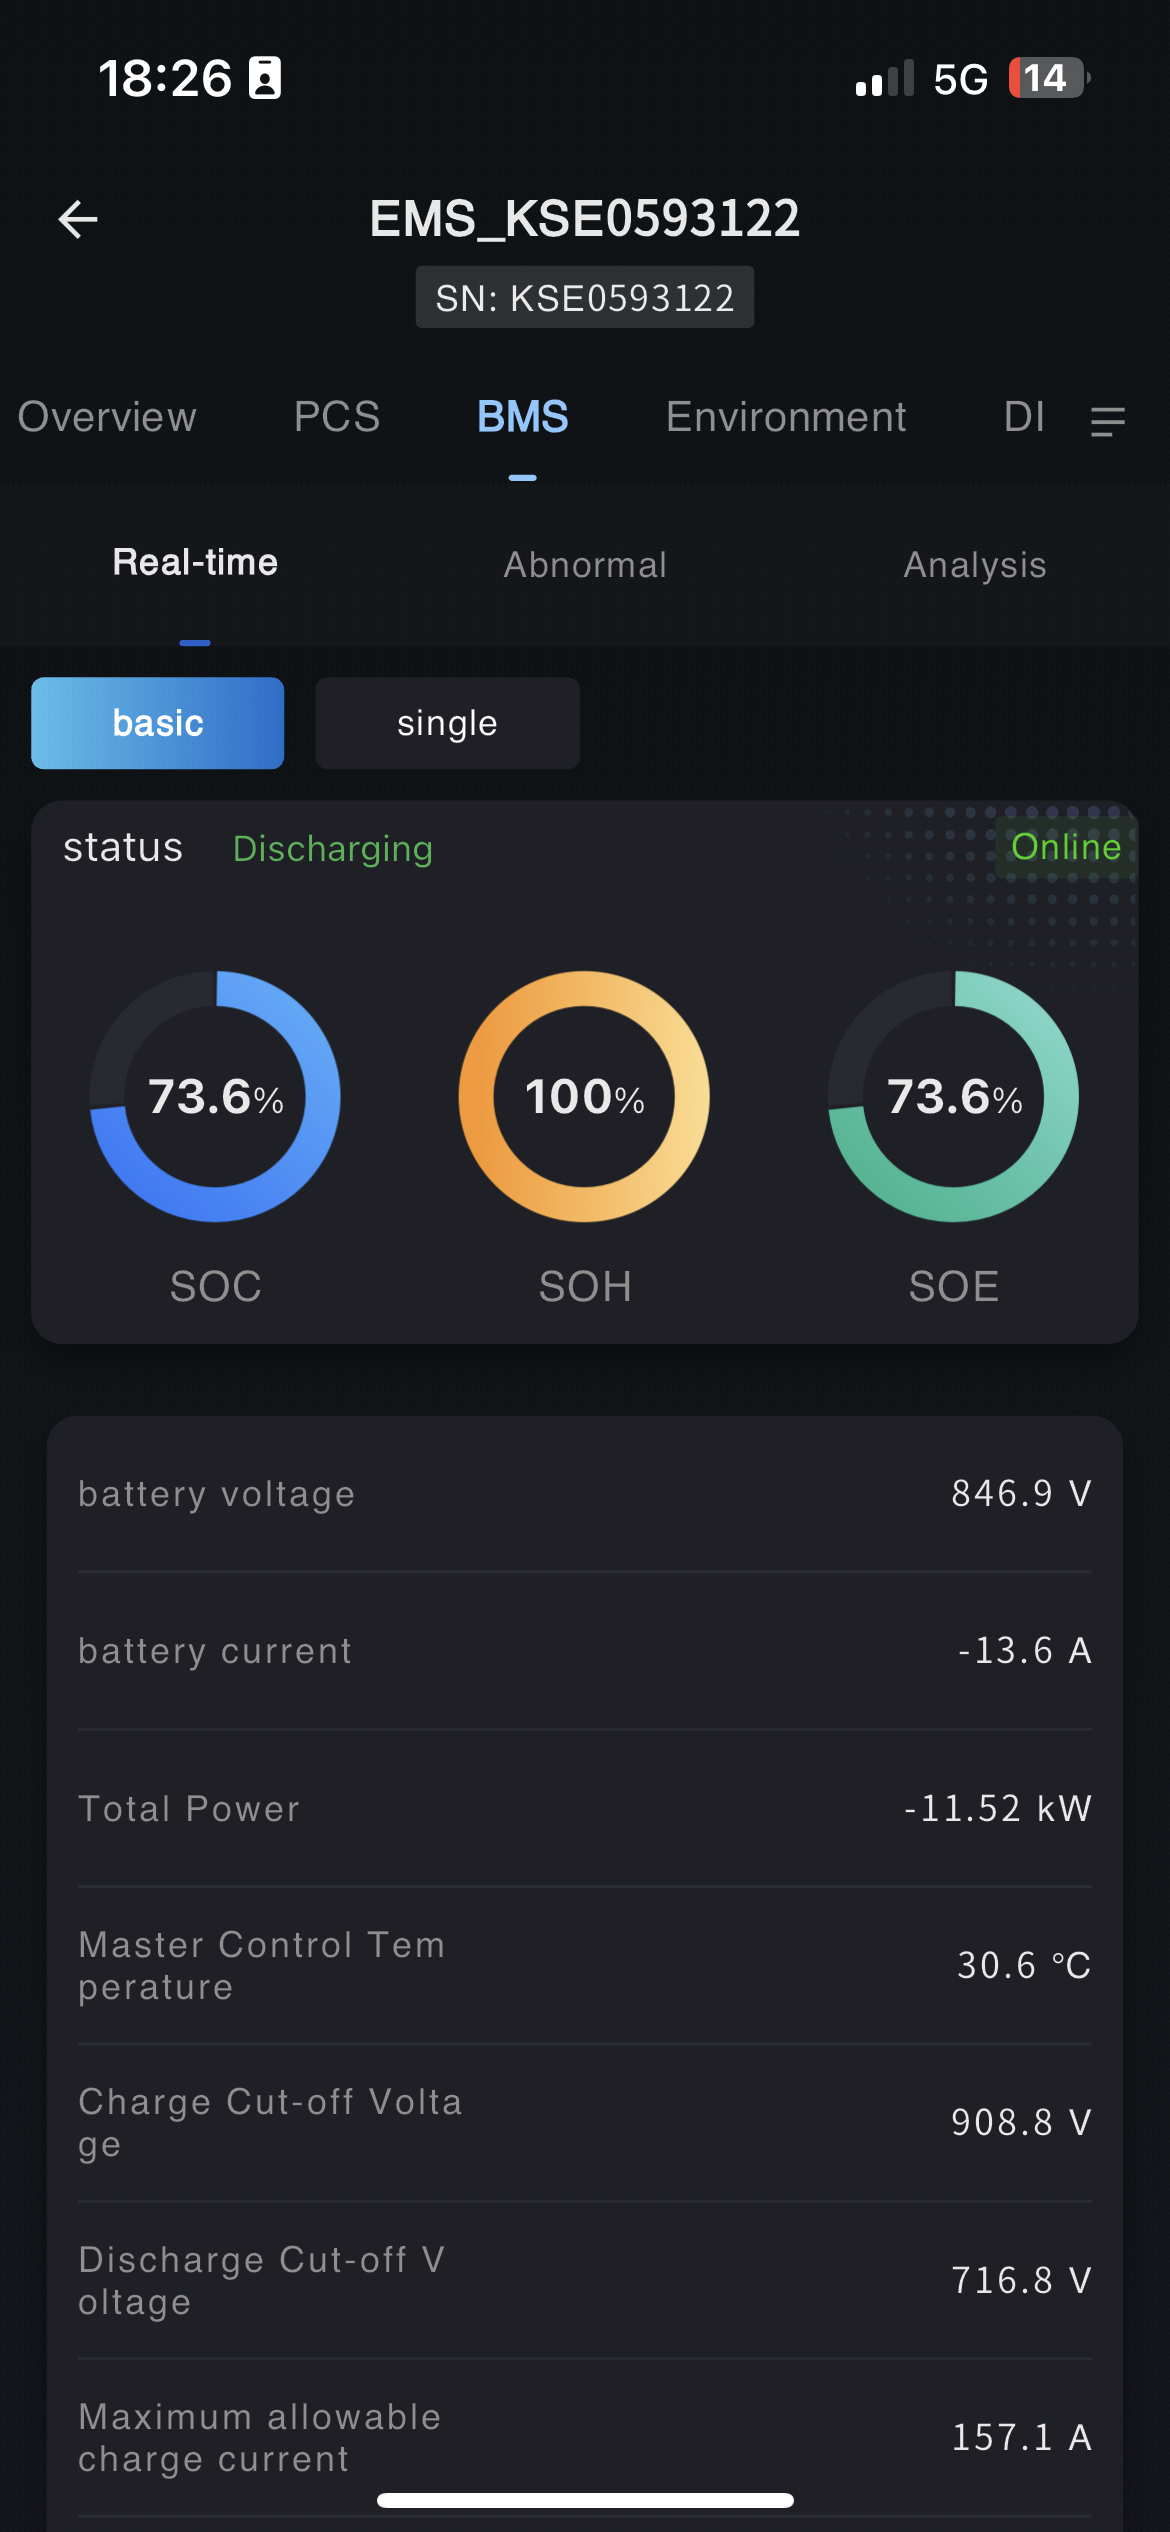Select the SOE ring gauge
Viewport: 1170px width, 2532px height.
pyautogui.click(x=953, y=1096)
